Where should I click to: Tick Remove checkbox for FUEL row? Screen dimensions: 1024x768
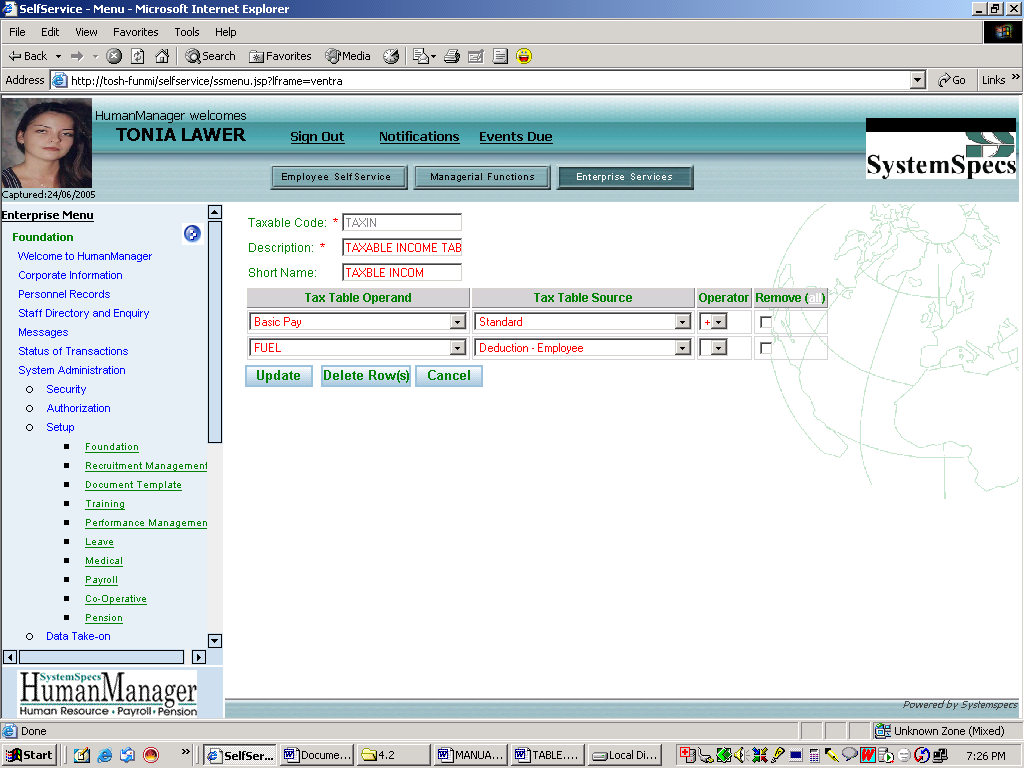pos(766,348)
